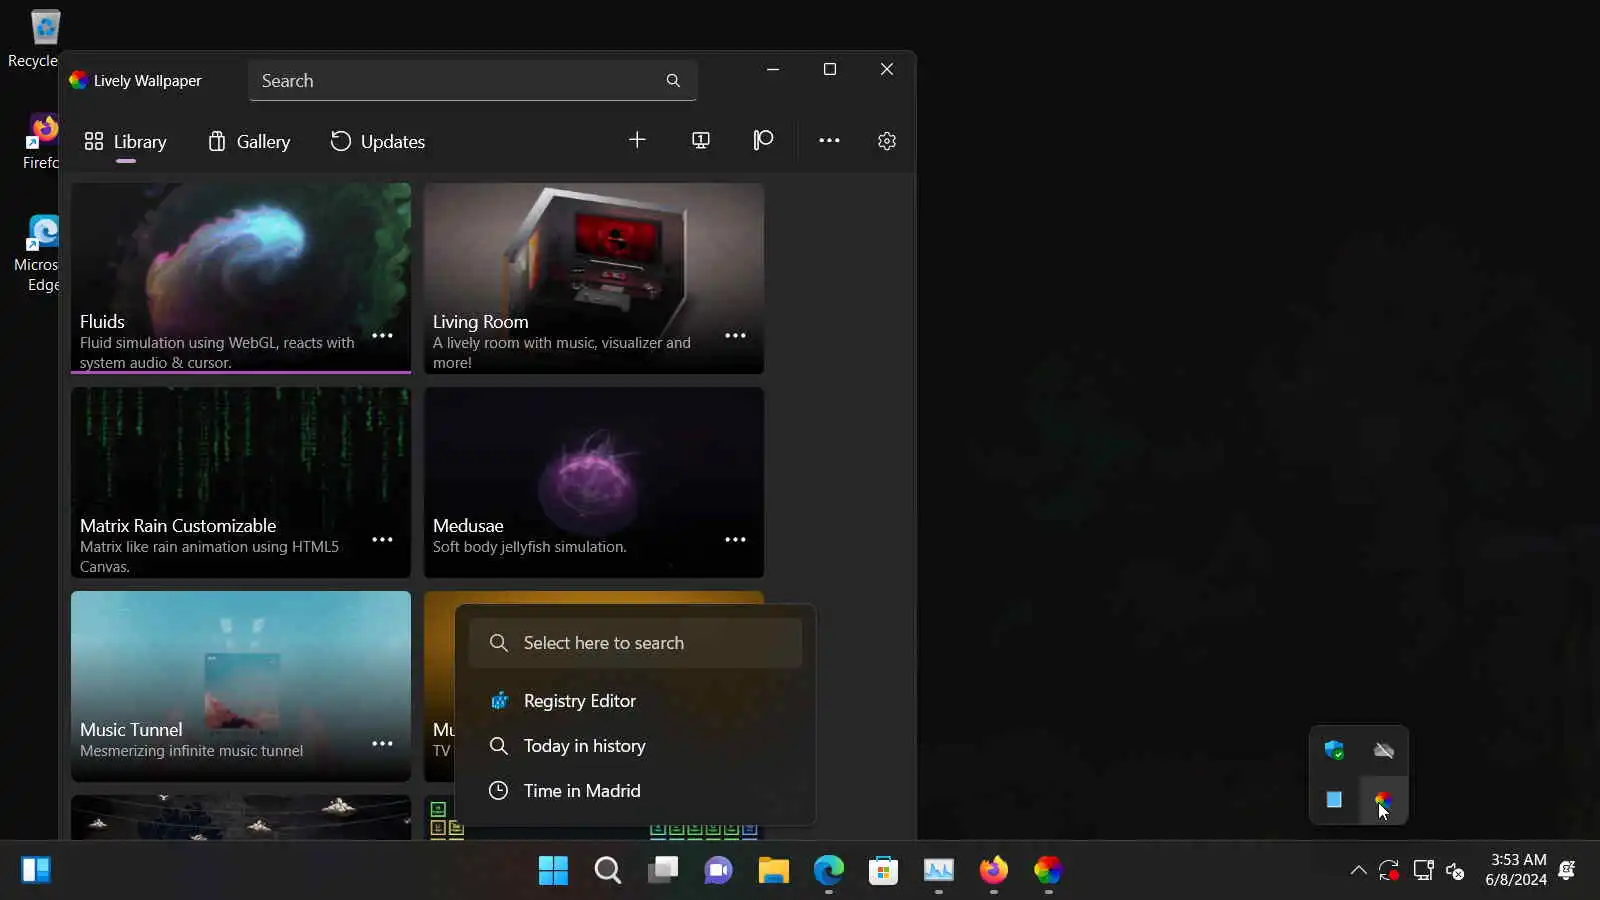The image size is (1600, 900).
Task: Open the performance monitor taskbar app
Action: (938, 871)
